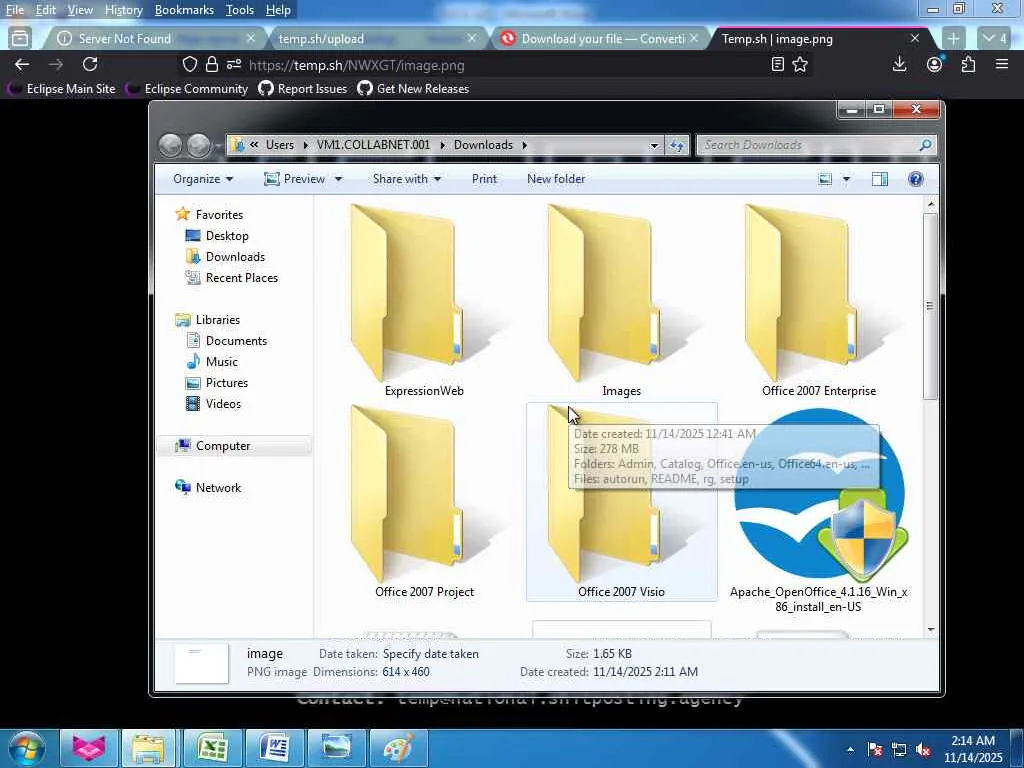Open the Share with dropdown

click(x=407, y=179)
